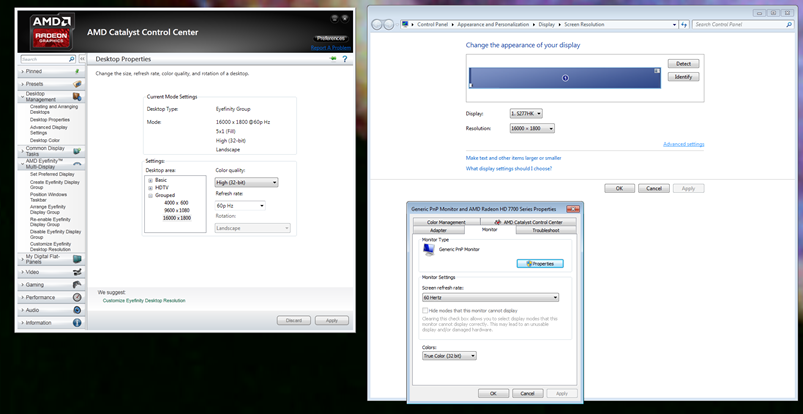Click the Detect button
803x414 pixels.
[683, 64]
